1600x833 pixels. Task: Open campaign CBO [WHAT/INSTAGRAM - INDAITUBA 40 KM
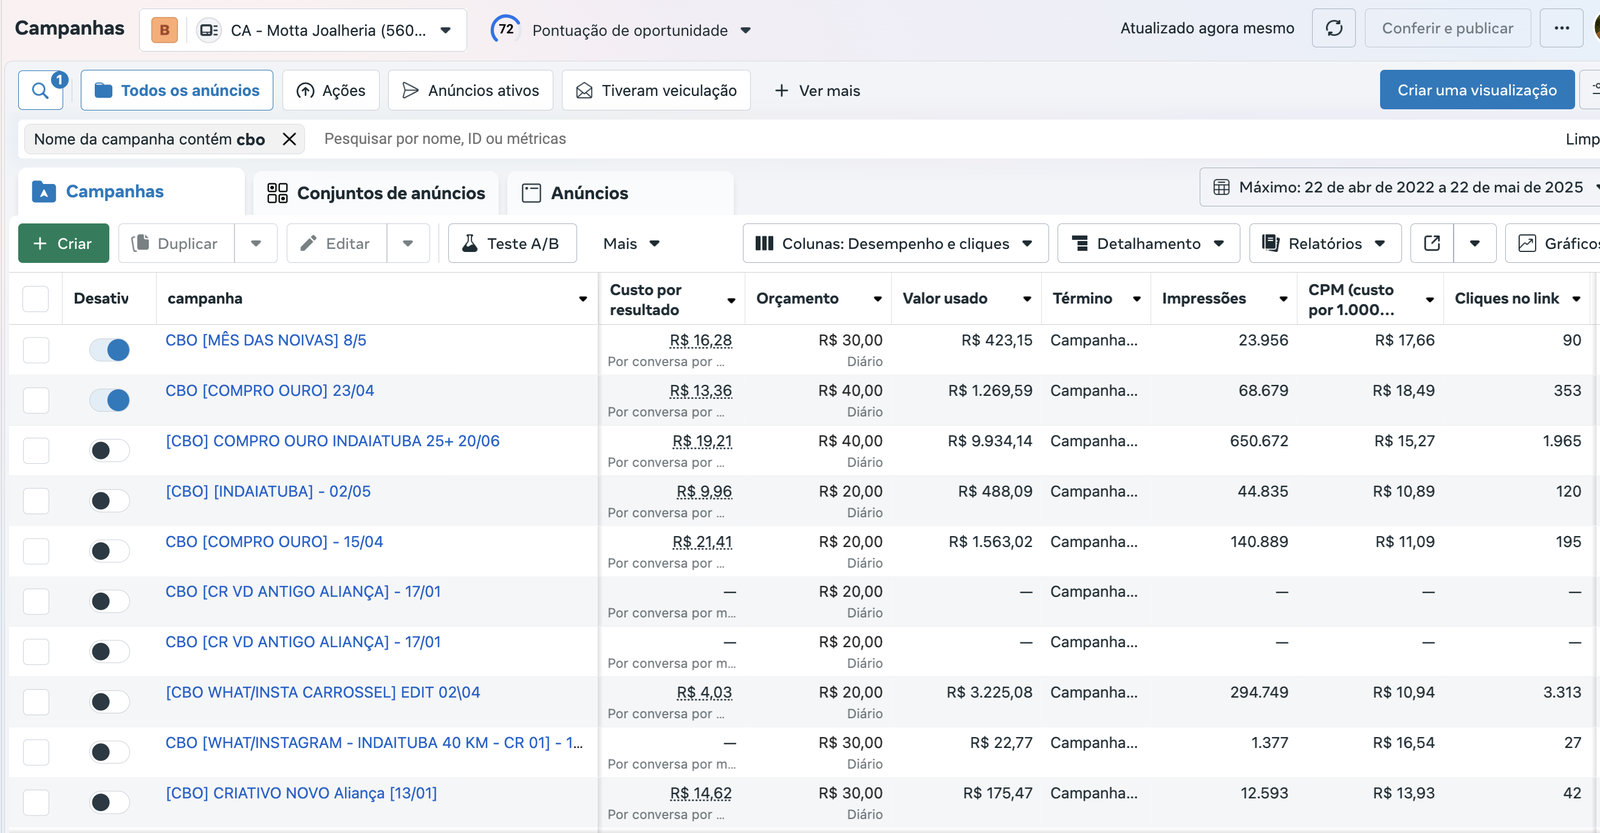coord(374,743)
